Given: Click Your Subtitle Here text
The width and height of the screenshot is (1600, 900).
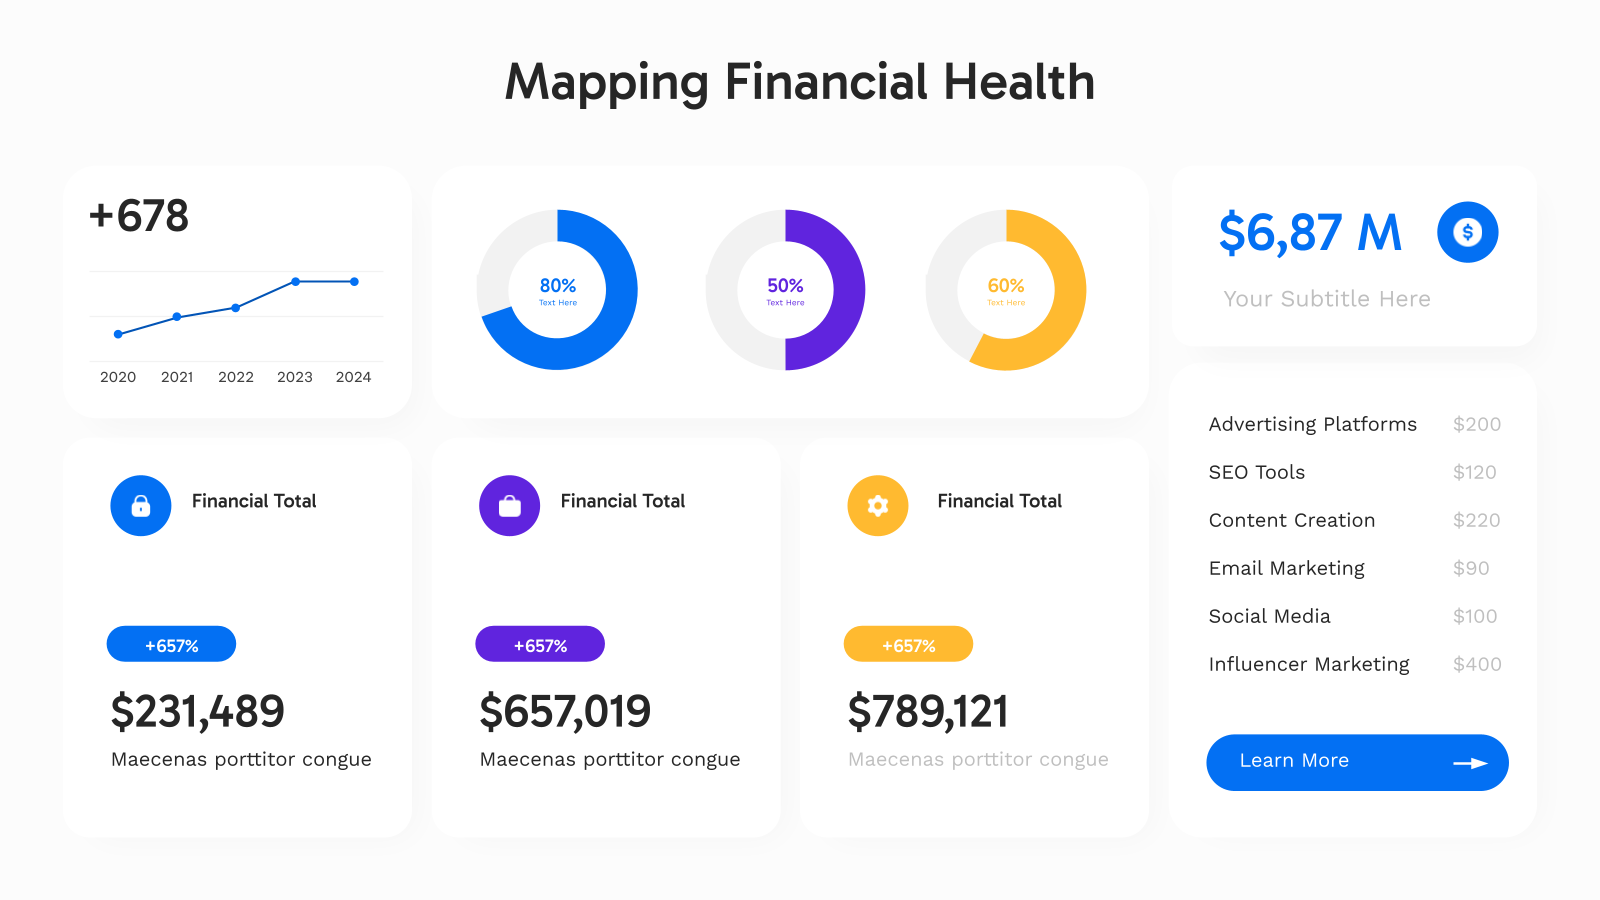Looking at the screenshot, I should coord(1327,299).
